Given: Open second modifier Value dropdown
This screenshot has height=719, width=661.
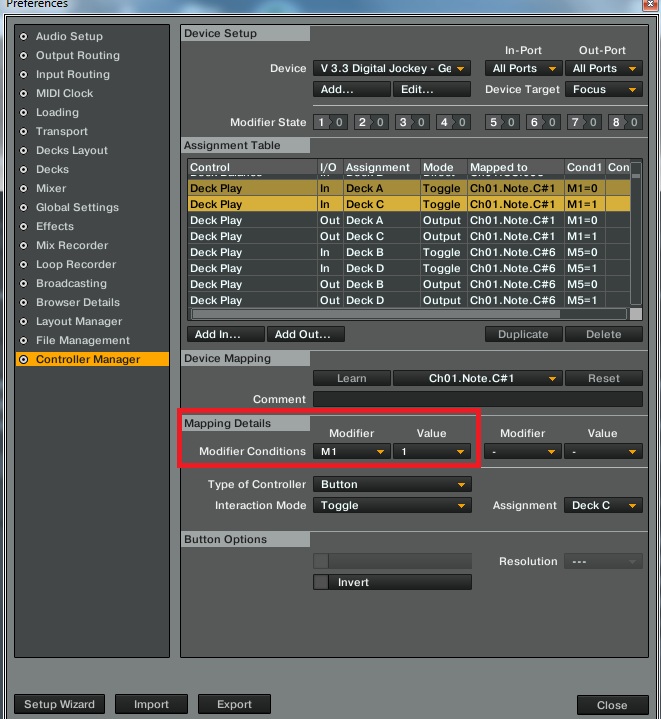Looking at the screenshot, I should coord(604,452).
